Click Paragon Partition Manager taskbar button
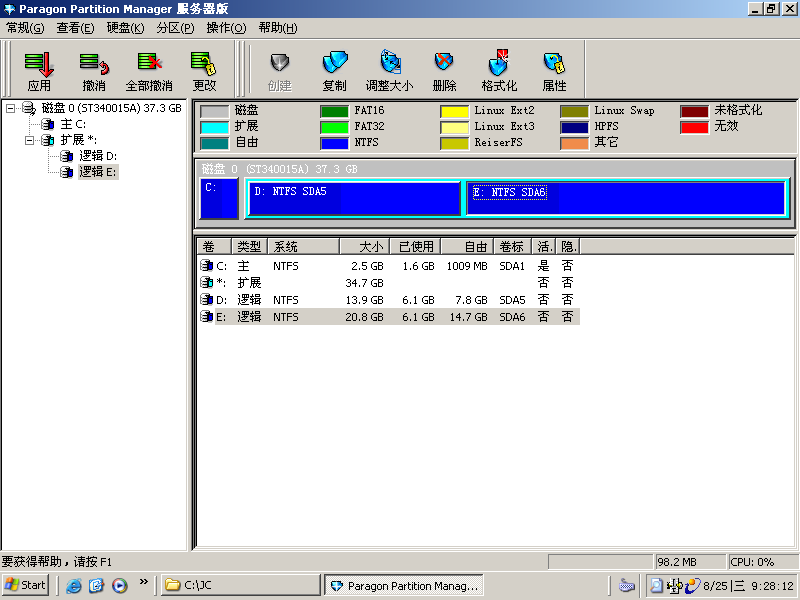The height and width of the screenshot is (600, 800). pos(404,585)
